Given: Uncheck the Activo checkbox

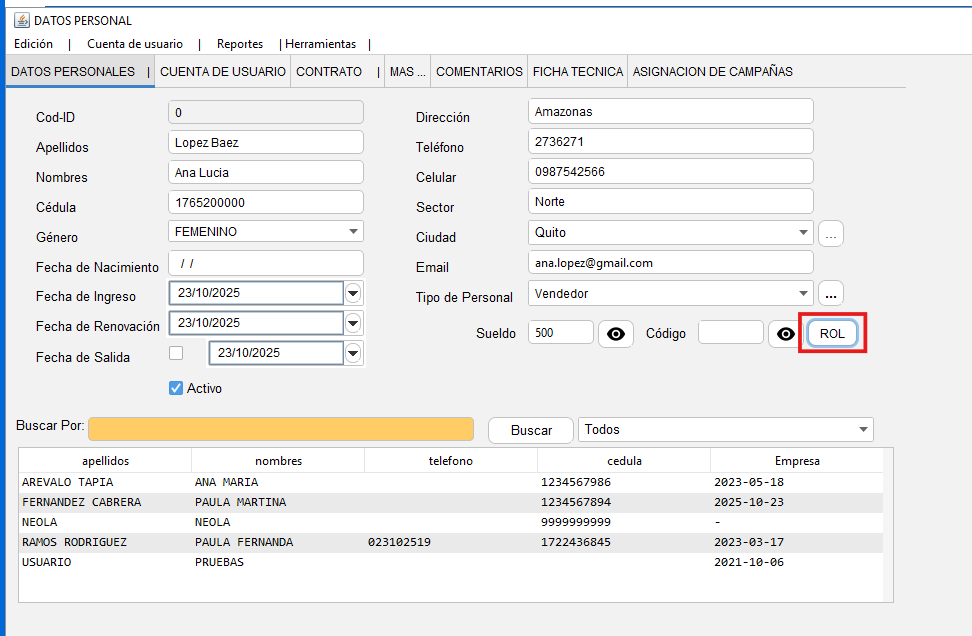Looking at the screenshot, I should pyautogui.click(x=177, y=388).
